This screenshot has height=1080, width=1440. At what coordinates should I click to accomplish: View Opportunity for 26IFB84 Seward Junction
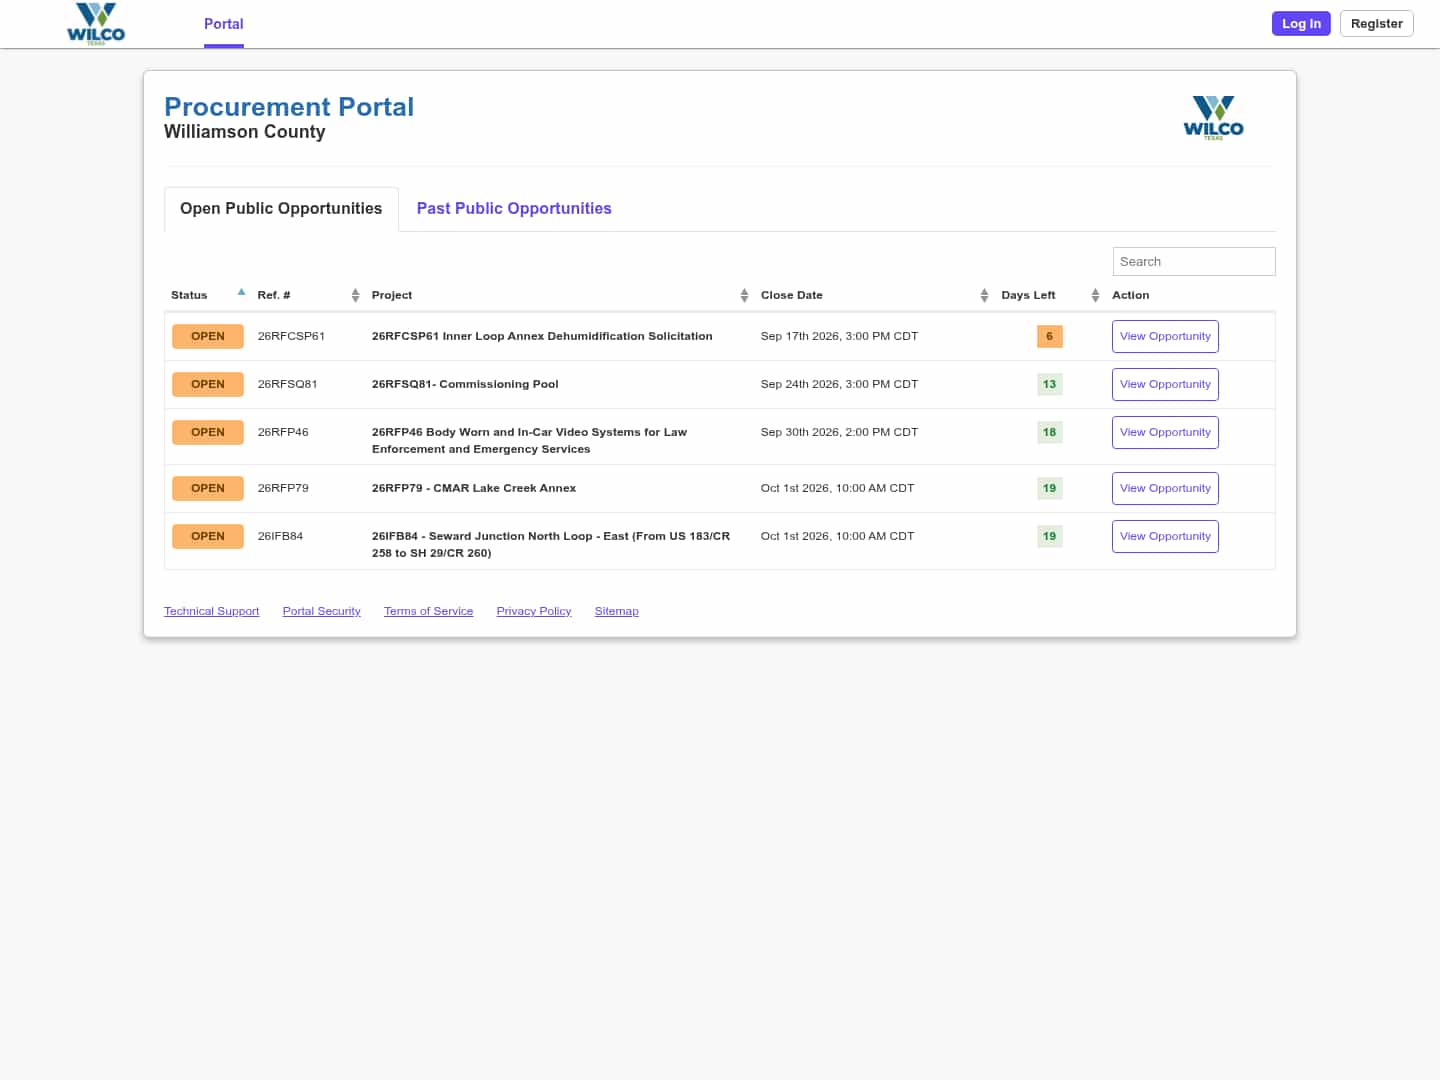pyautogui.click(x=1165, y=537)
